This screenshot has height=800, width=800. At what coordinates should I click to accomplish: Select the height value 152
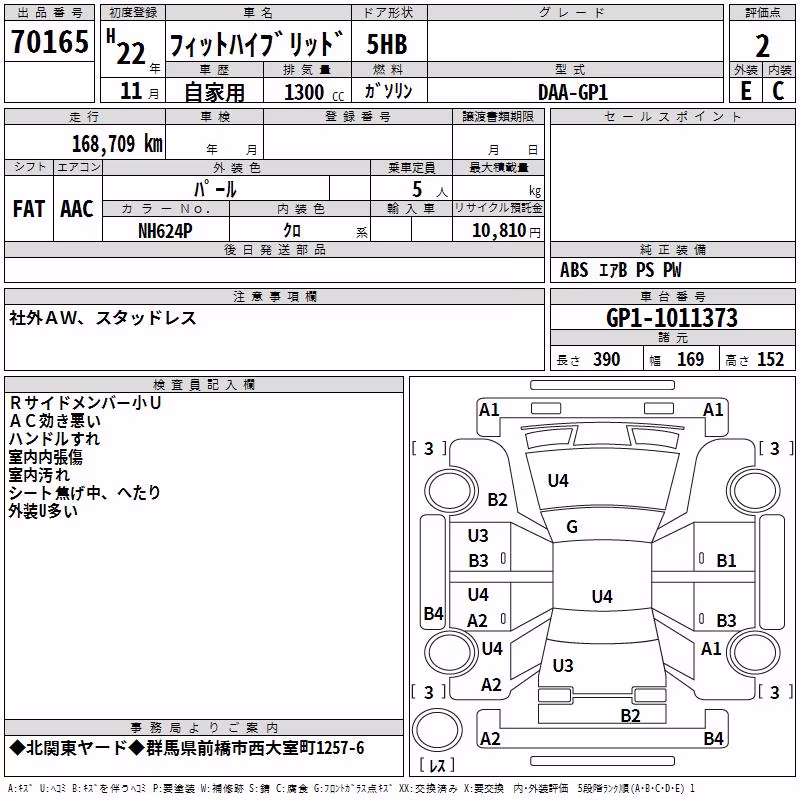770,360
